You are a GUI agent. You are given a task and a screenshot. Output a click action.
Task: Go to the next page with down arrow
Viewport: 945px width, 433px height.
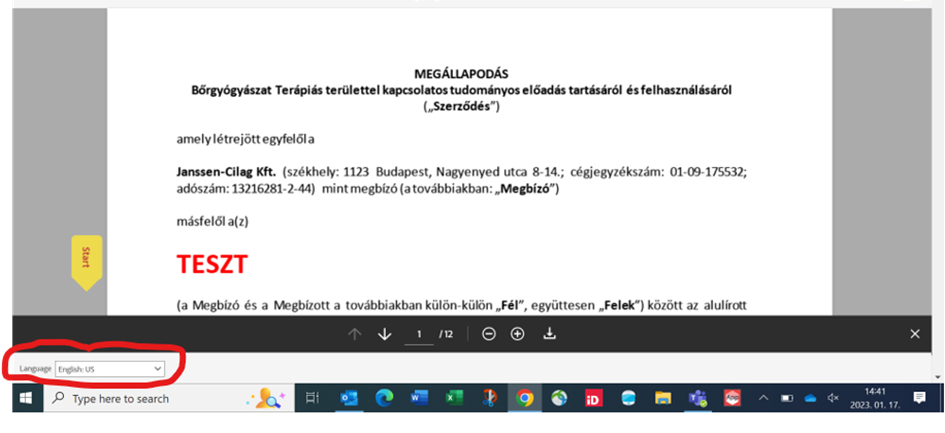click(x=385, y=334)
